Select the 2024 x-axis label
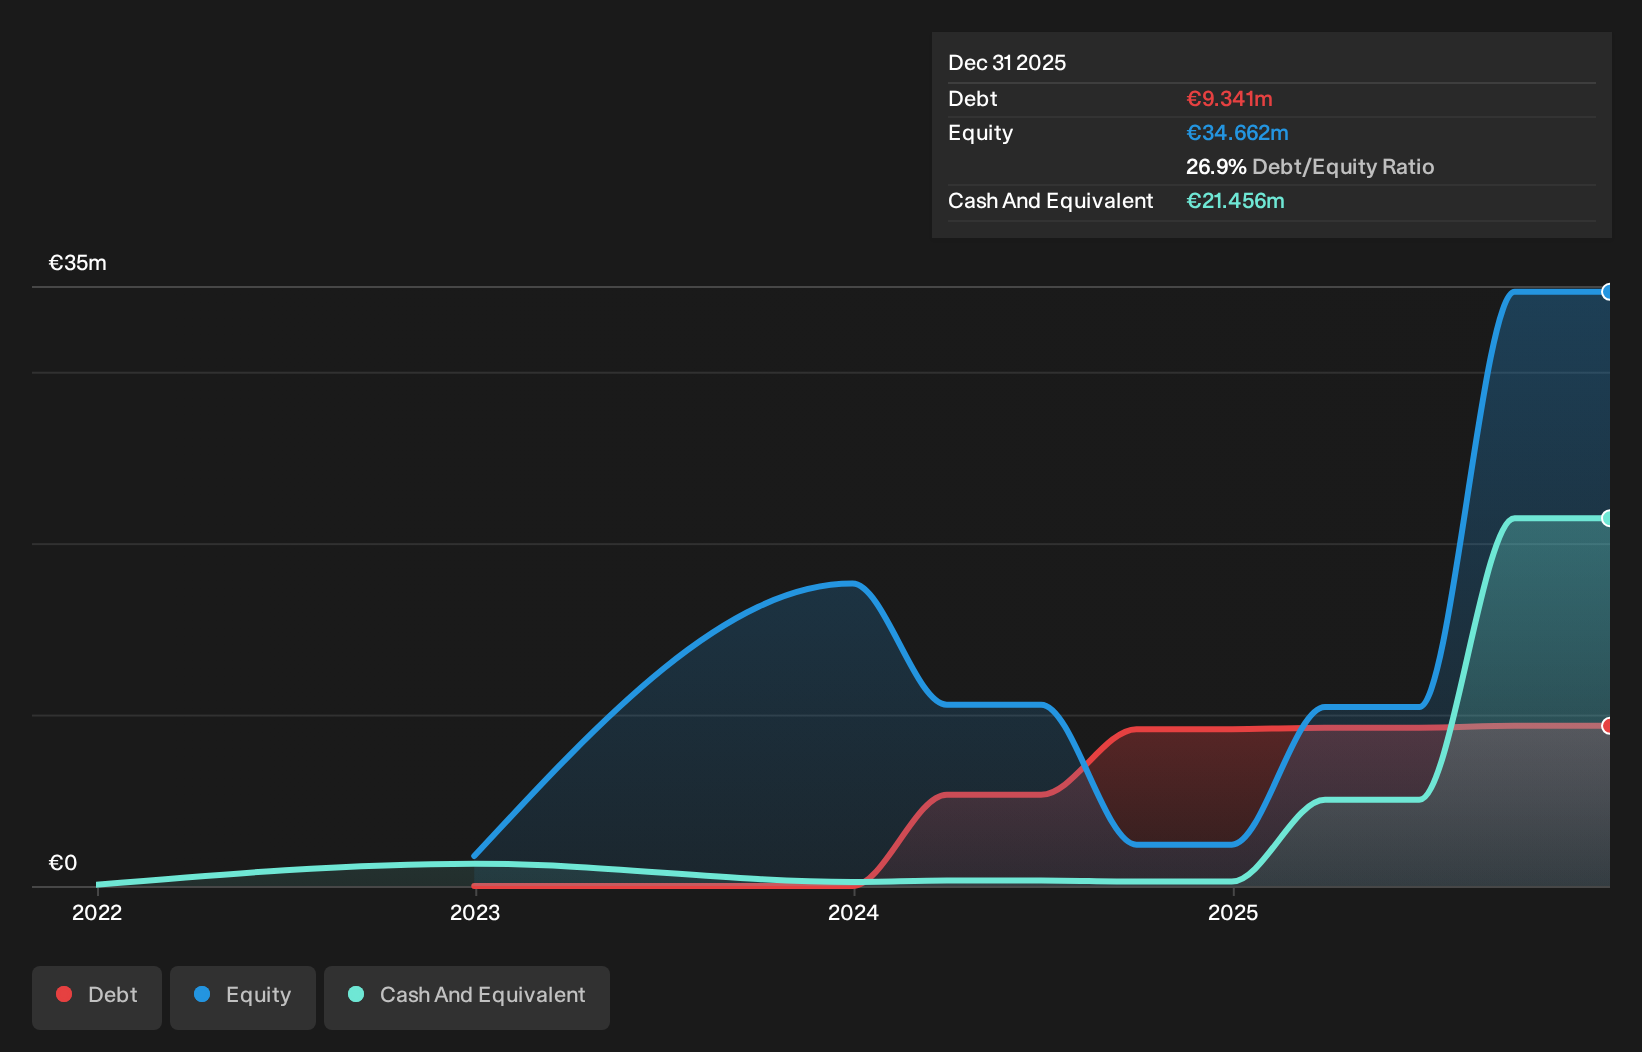 853,912
